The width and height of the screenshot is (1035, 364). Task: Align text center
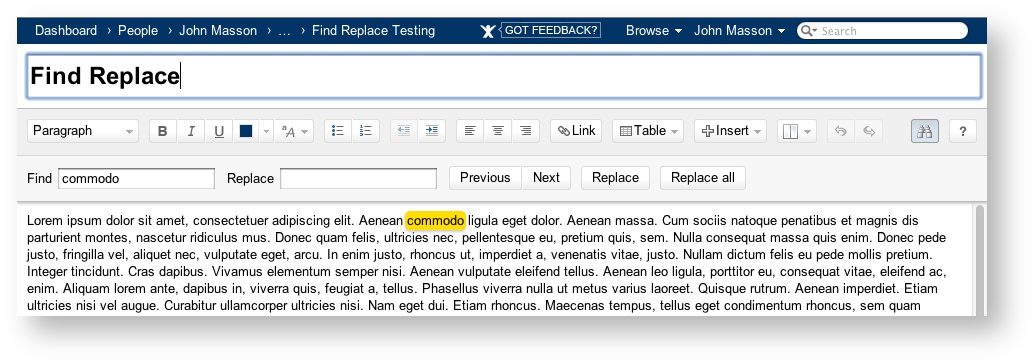click(x=498, y=131)
